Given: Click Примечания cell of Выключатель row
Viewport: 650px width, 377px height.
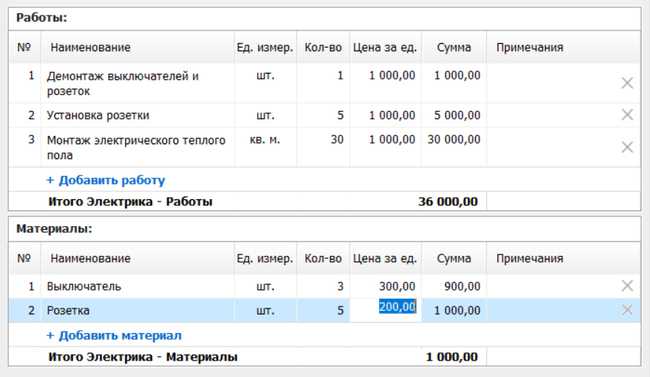Looking at the screenshot, I should click(553, 286).
